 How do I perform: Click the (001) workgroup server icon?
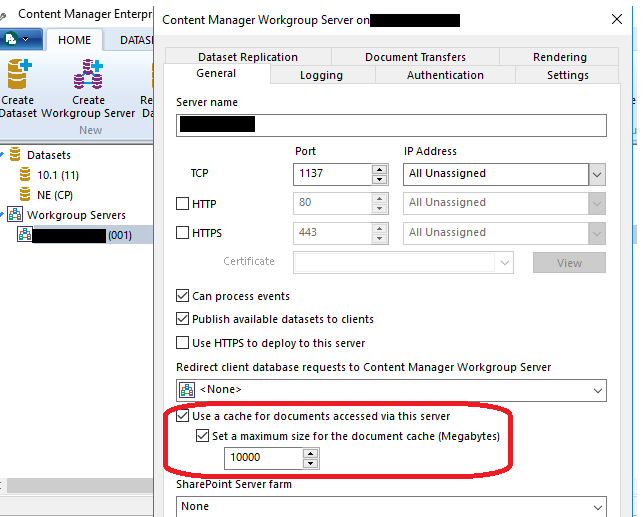click(25, 235)
